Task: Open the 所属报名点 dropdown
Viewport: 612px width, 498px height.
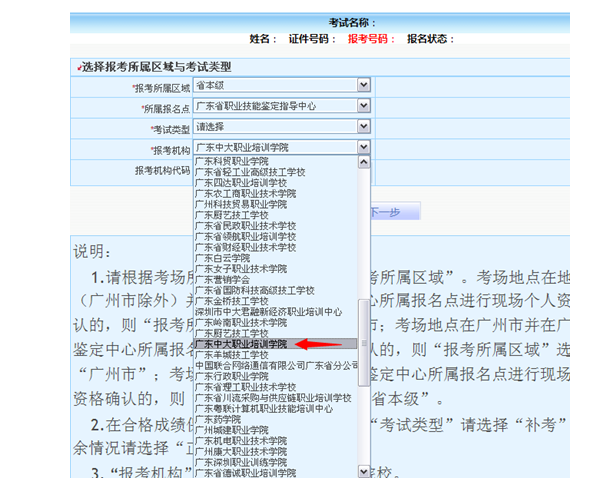Action: click(x=281, y=106)
